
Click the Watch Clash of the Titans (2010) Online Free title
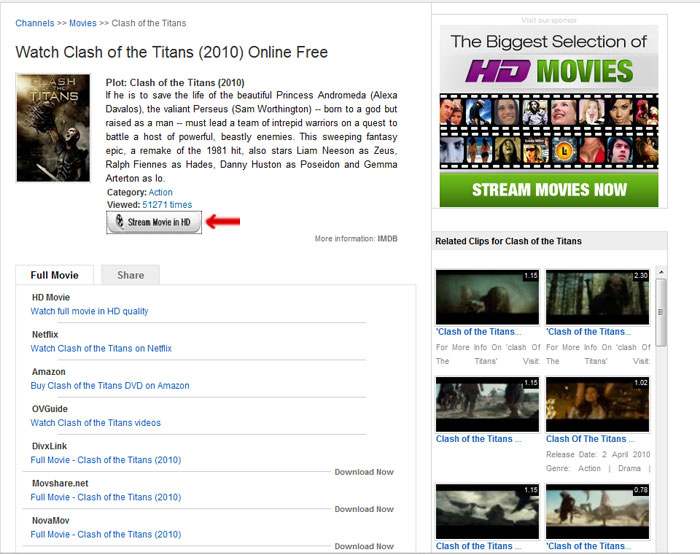pyautogui.click(x=171, y=52)
